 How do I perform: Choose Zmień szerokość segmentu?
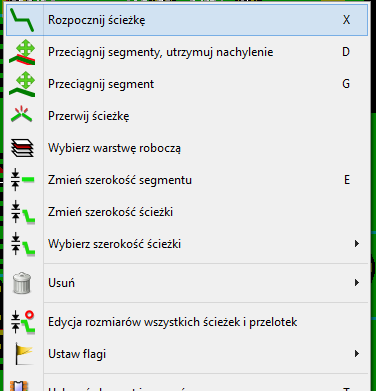pos(187,180)
